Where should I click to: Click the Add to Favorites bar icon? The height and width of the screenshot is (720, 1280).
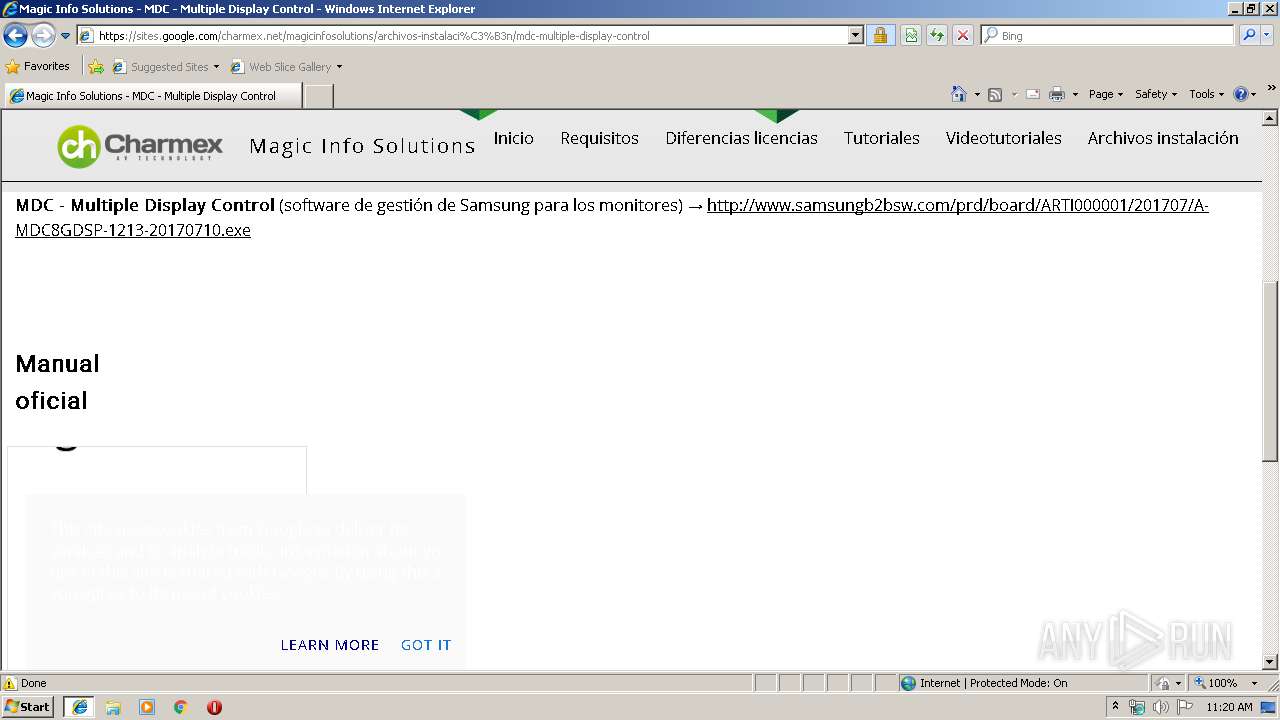pyautogui.click(x=96, y=67)
